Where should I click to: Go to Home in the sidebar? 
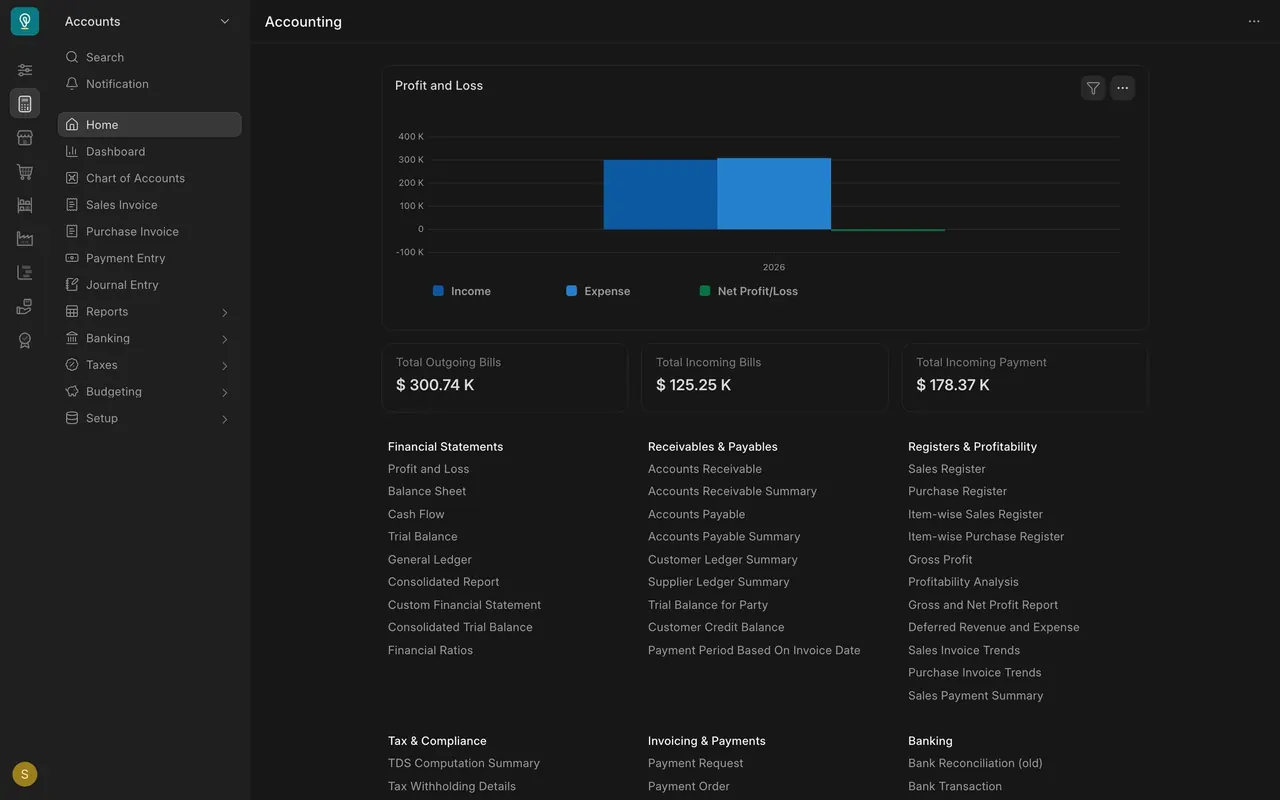pos(150,125)
